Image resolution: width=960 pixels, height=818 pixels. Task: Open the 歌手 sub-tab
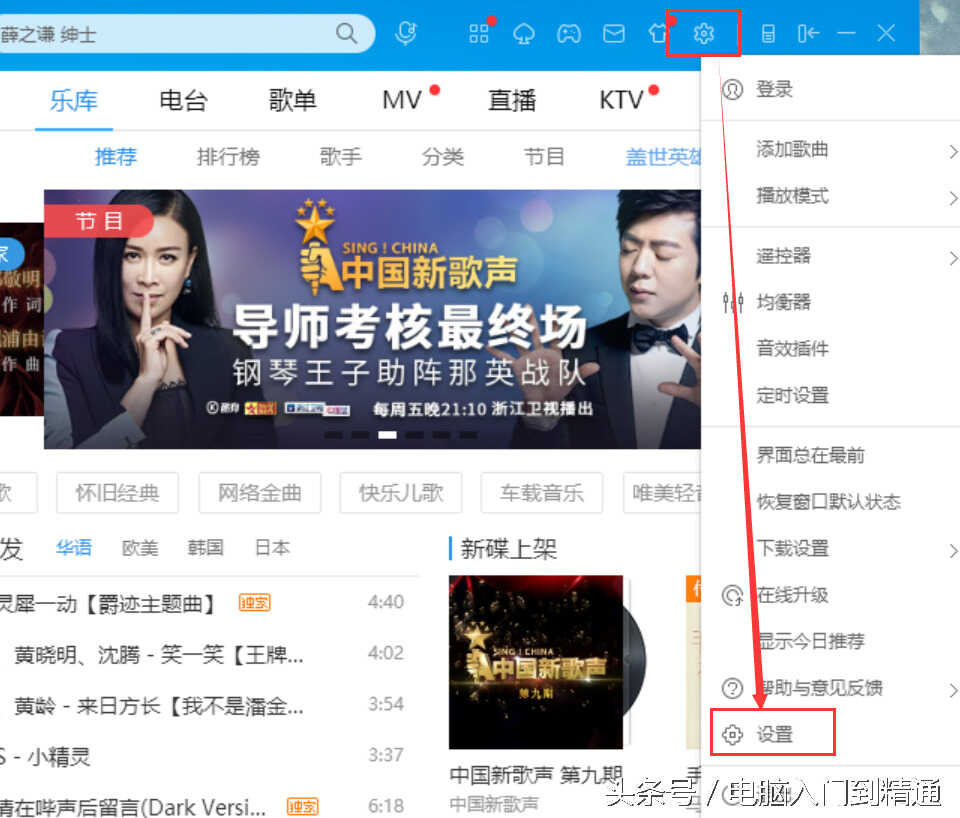tap(341, 157)
